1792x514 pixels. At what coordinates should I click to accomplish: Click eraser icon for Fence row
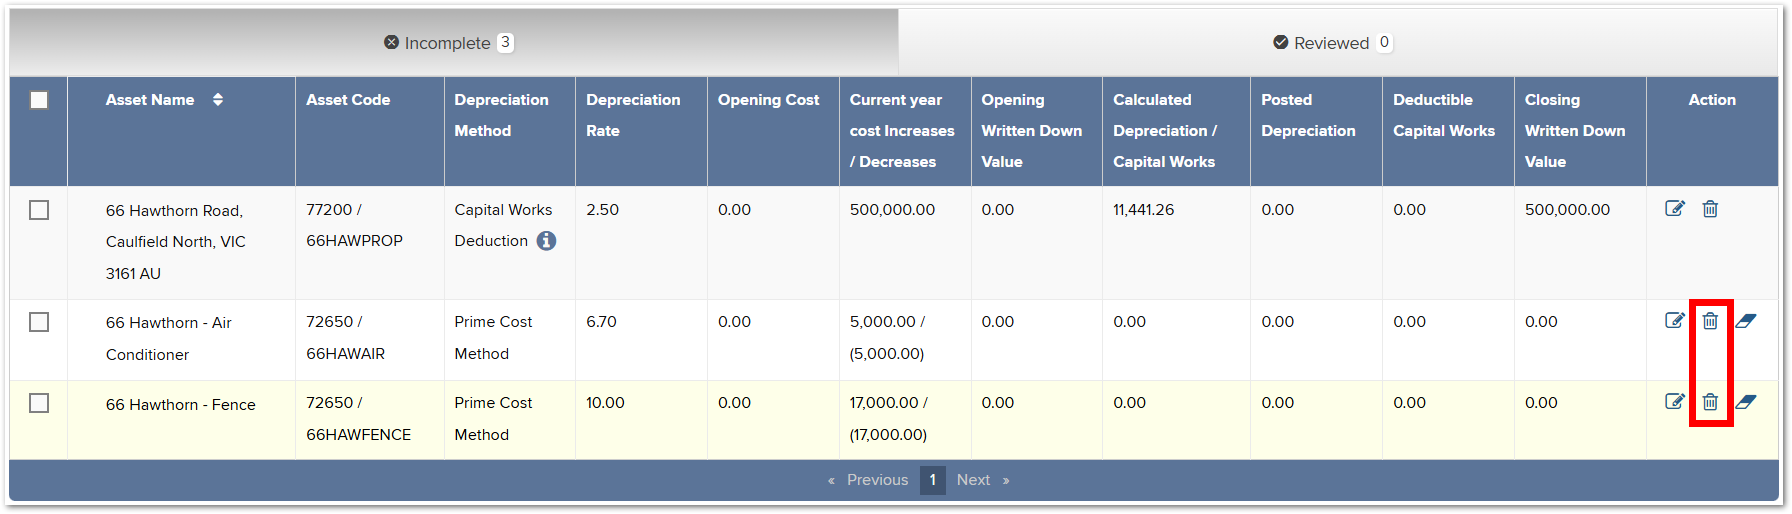pyautogui.click(x=1746, y=402)
